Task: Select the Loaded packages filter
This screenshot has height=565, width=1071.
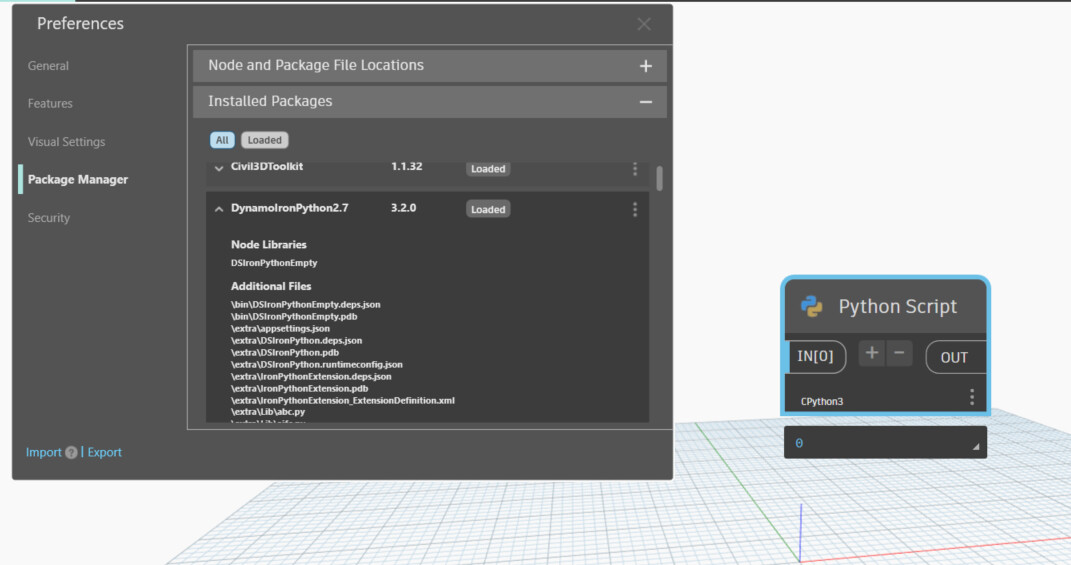Action: [264, 140]
